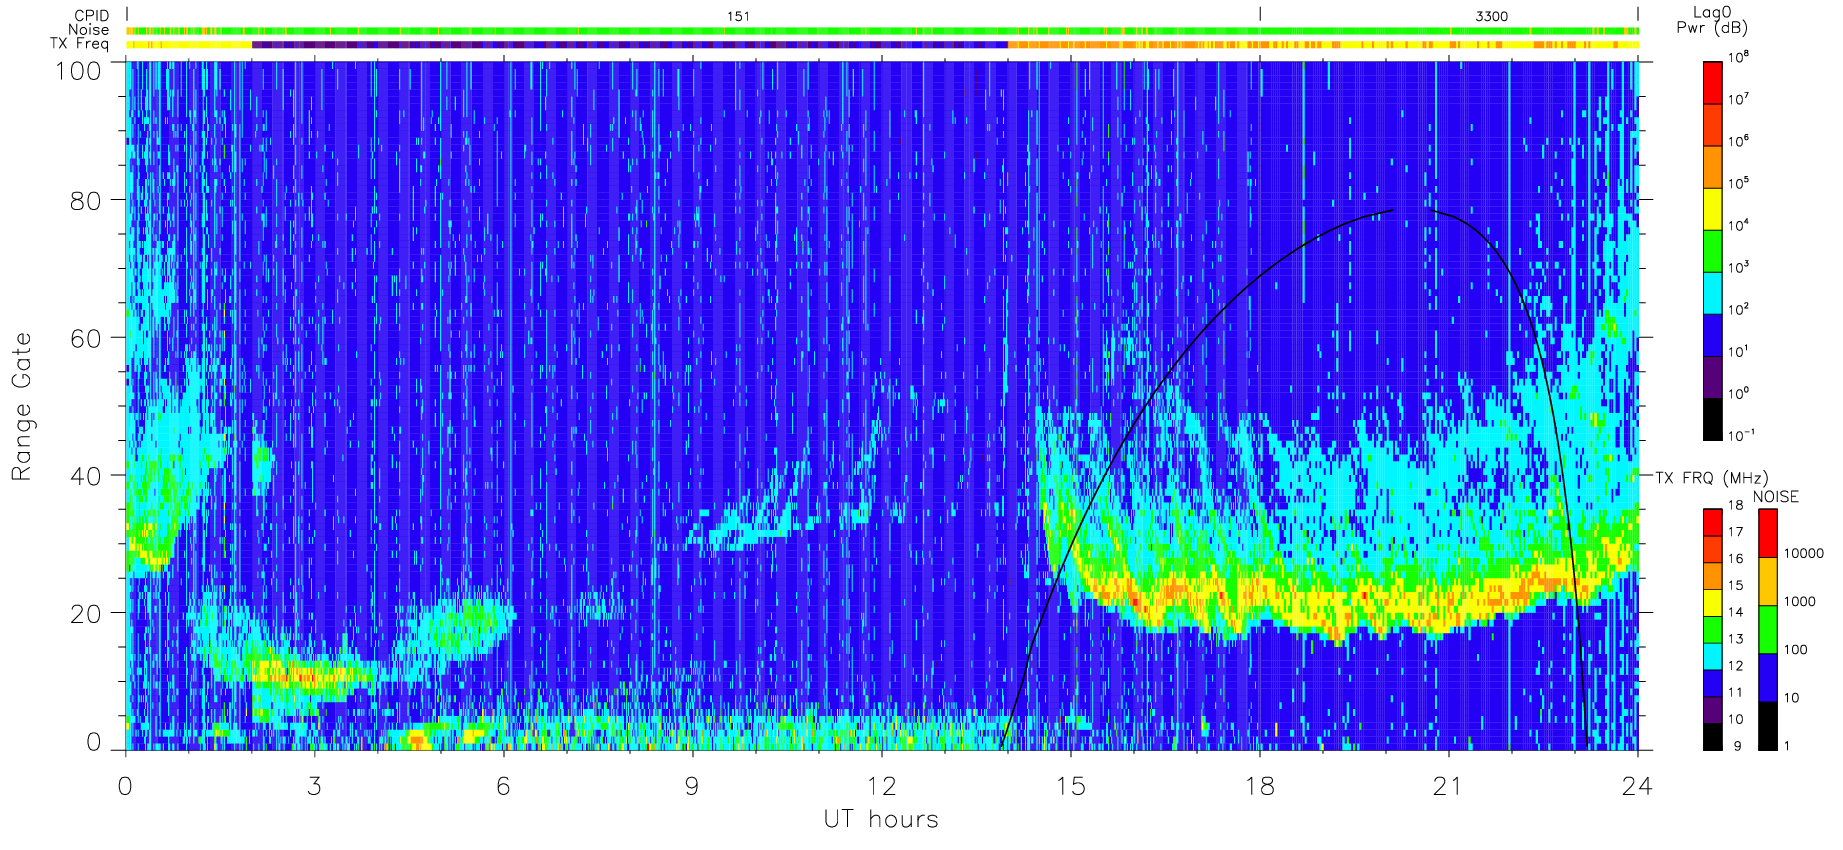Screen dimensions: 1843x850
Task: Click the purple section of the TX Freq strip
Action: click(x=630, y=44)
